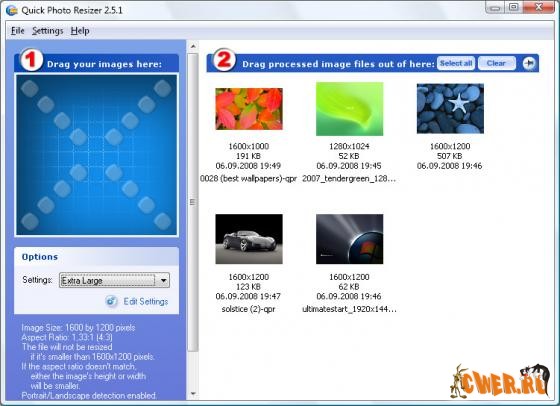
Task: Click the left panel scroll up arrow
Action: tap(193, 46)
